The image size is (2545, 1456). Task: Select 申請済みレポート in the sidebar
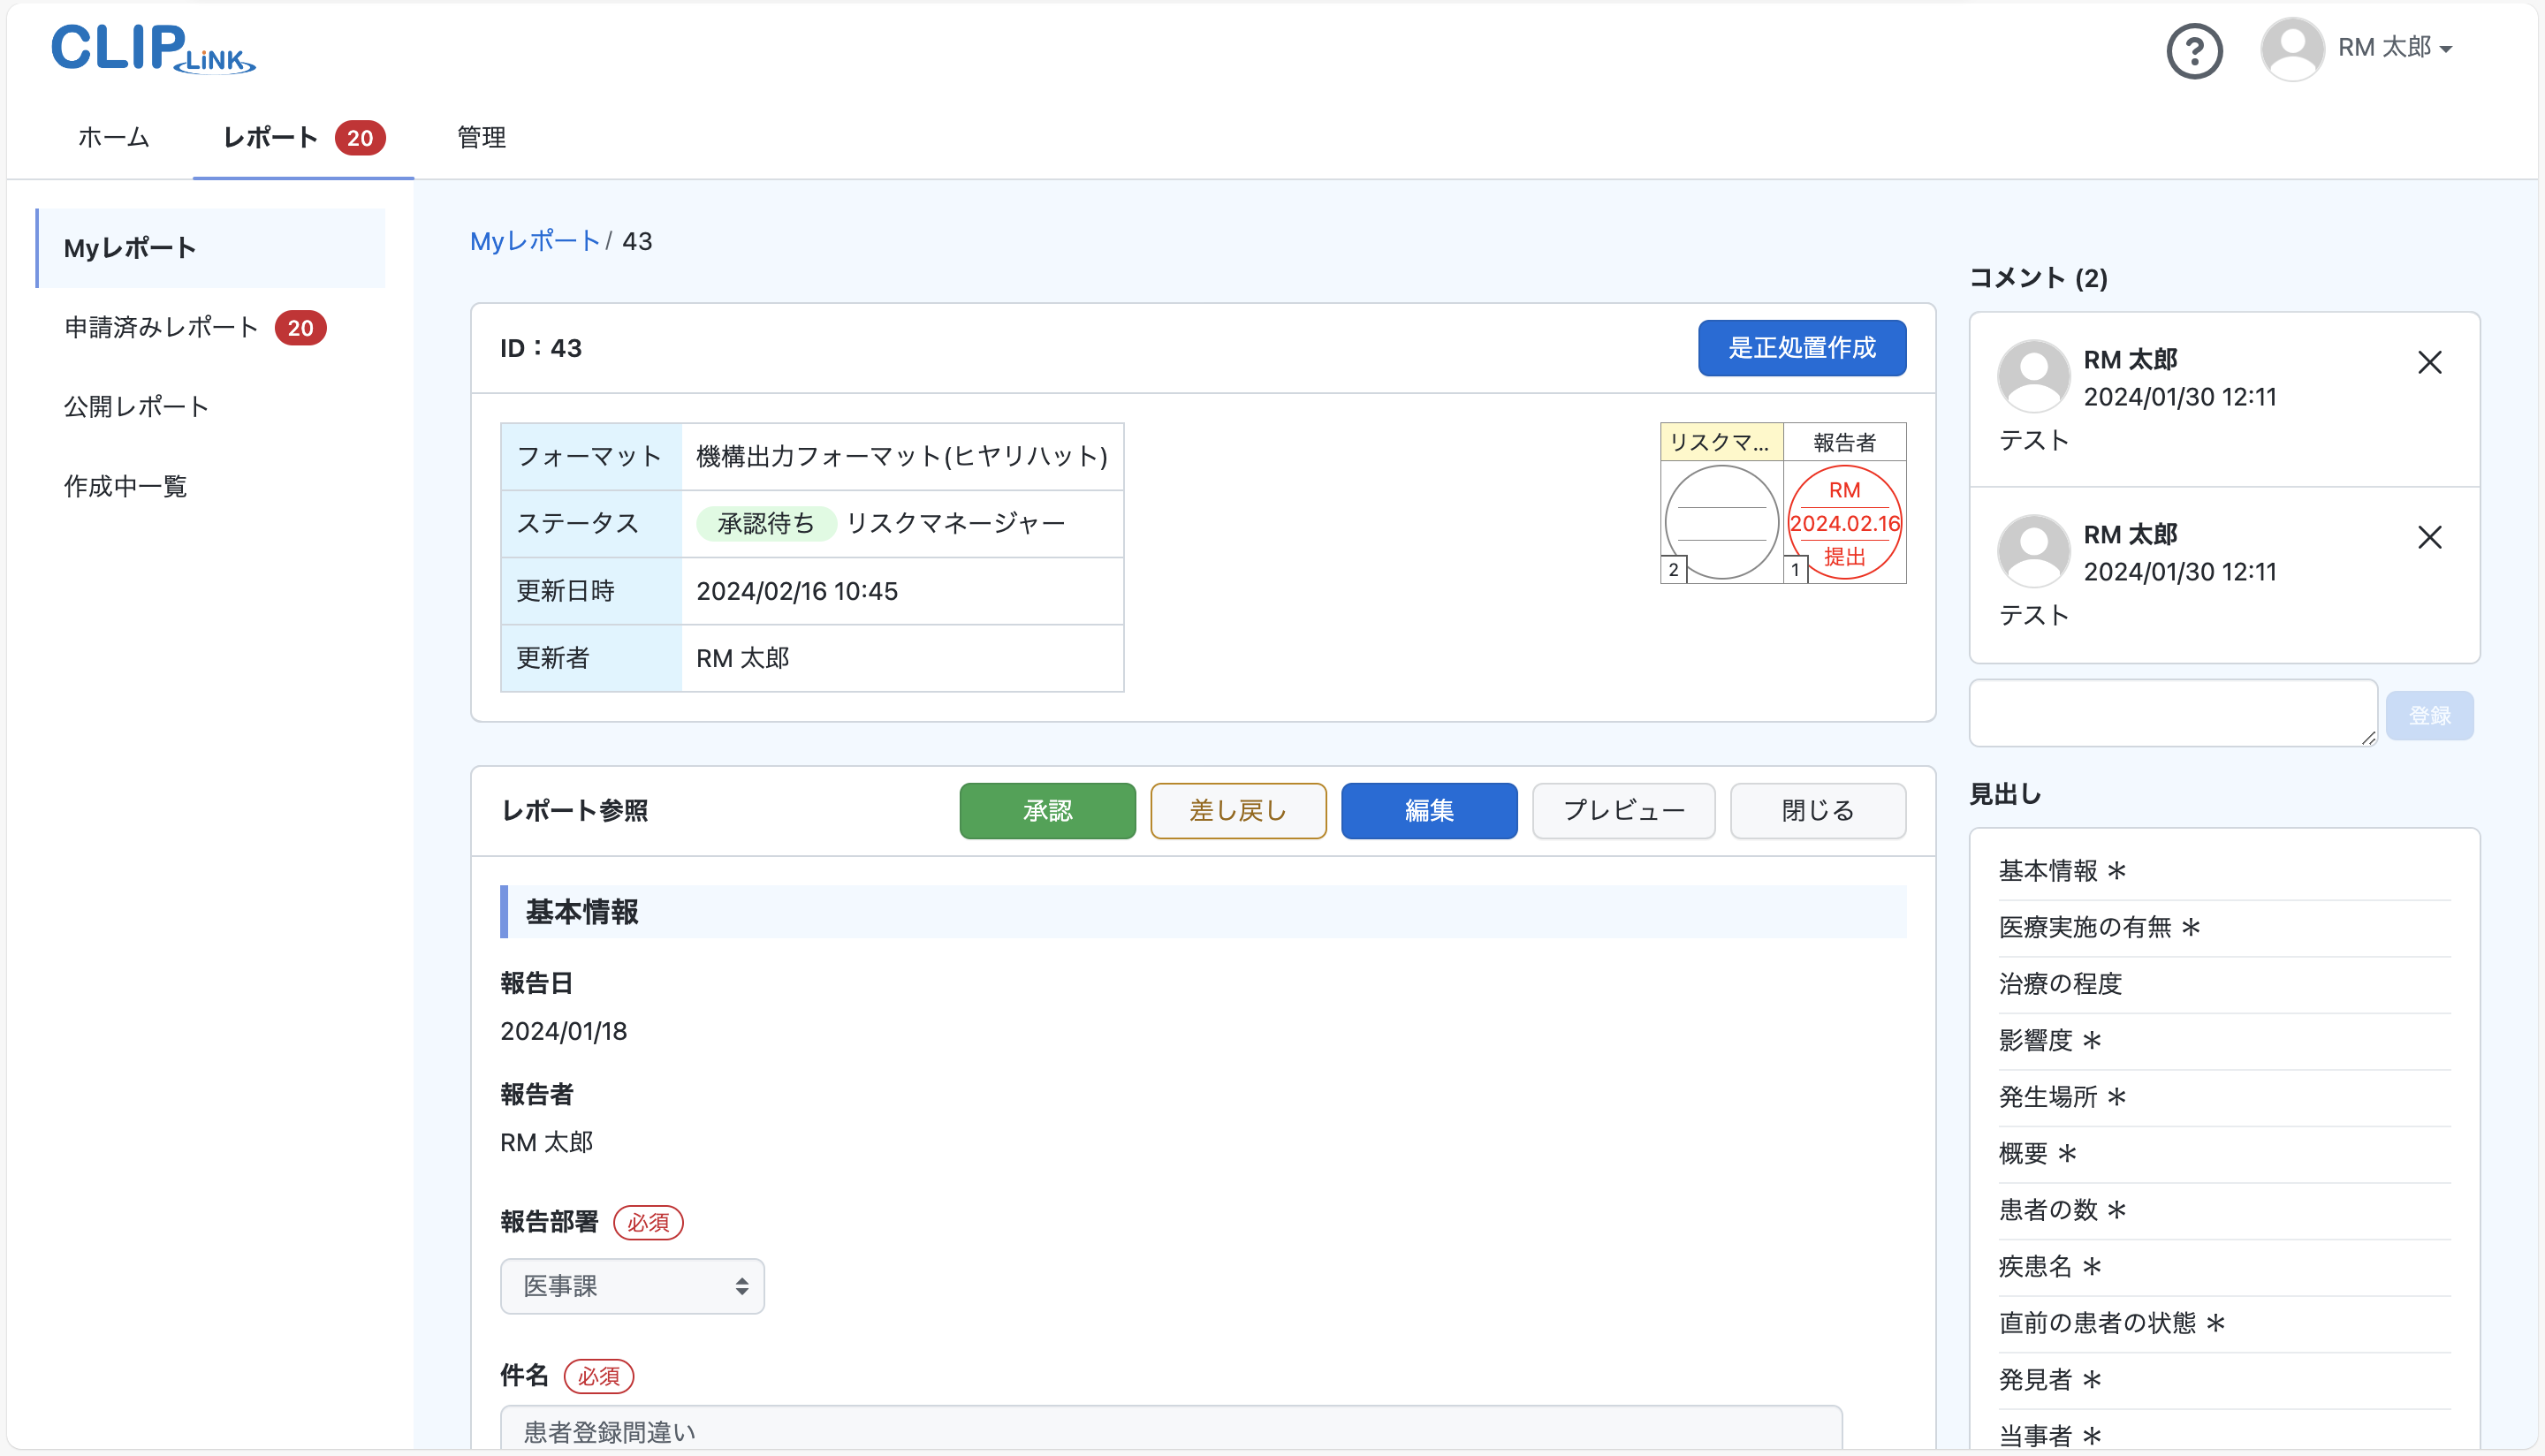coord(160,327)
